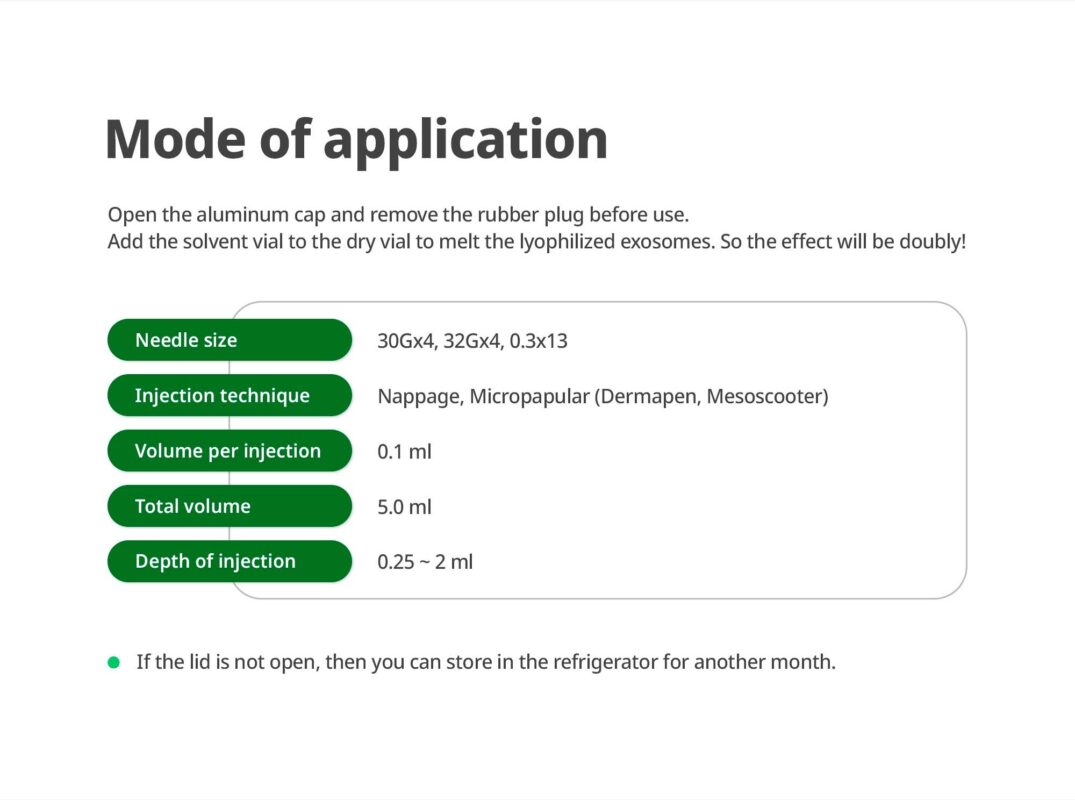Select the "Volume per injection" label
The width and height of the screenshot is (1075, 800).
(x=229, y=451)
